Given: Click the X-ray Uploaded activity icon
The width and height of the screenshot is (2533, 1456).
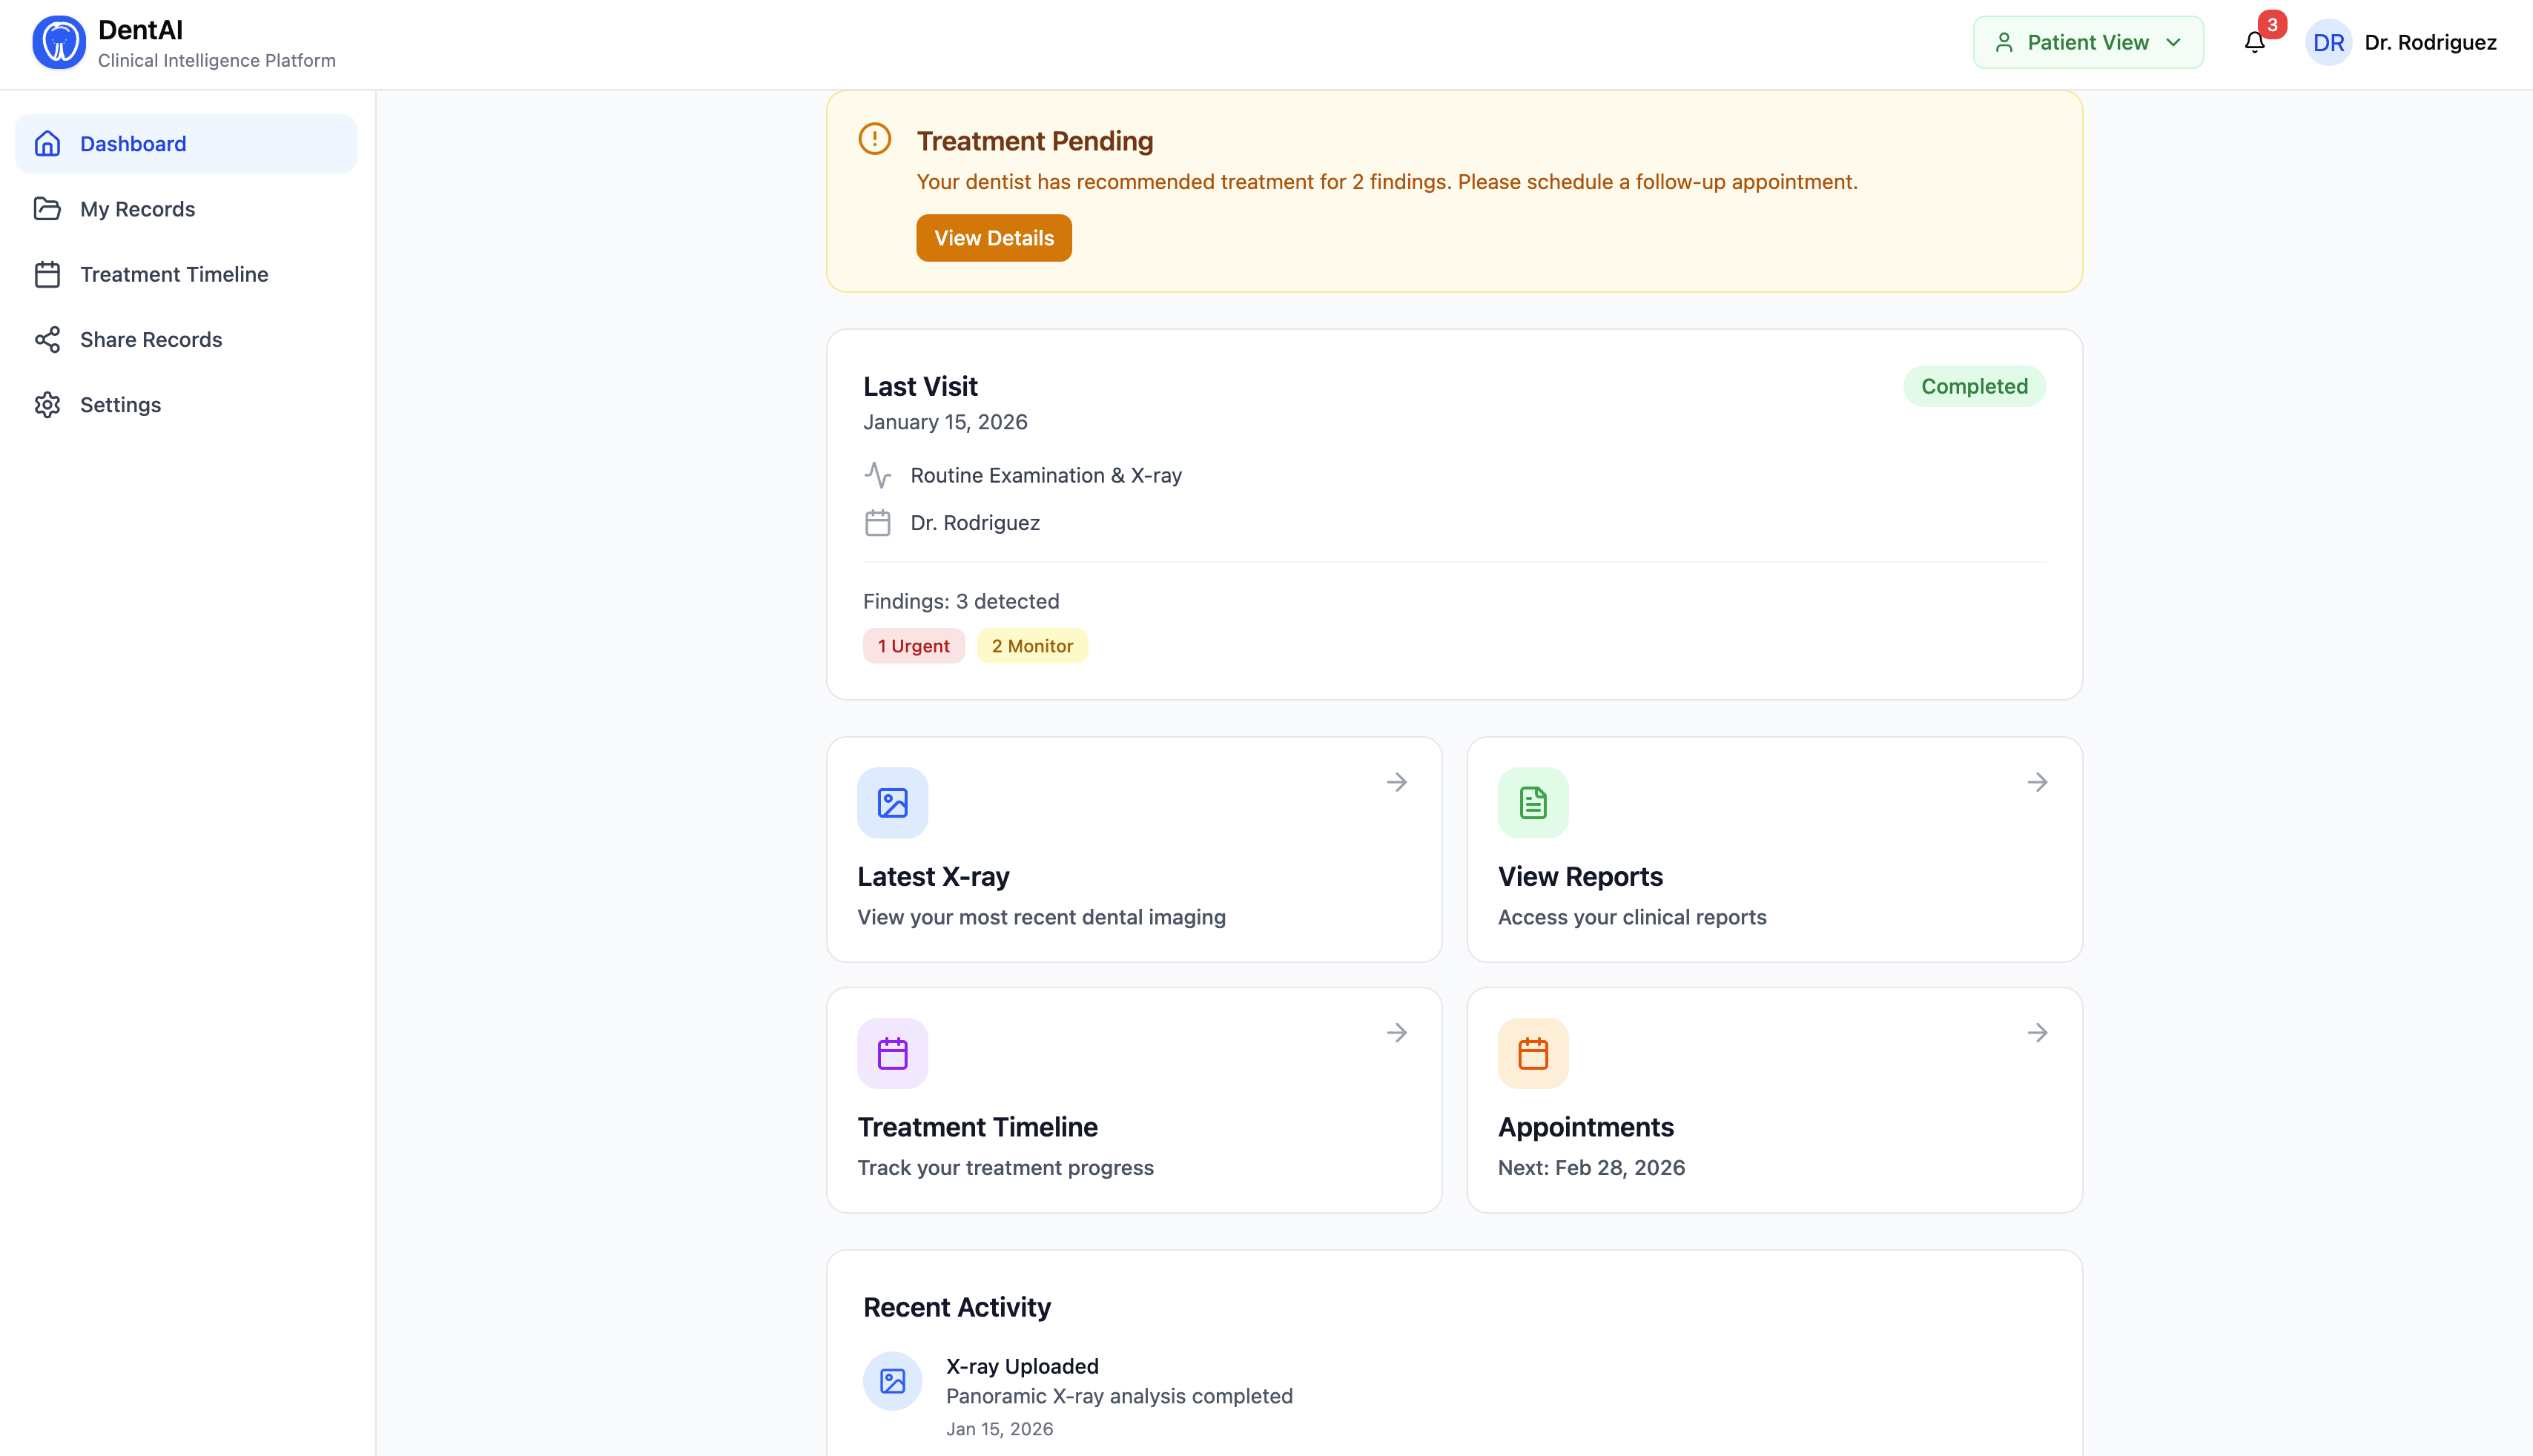Looking at the screenshot, I should tap(892, 1381).
